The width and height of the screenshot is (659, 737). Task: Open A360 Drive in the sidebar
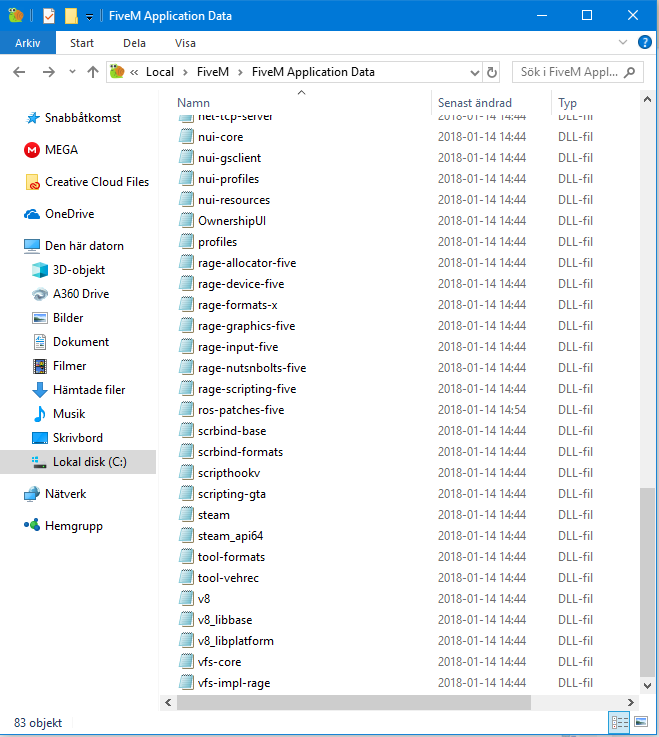[81, 293]
